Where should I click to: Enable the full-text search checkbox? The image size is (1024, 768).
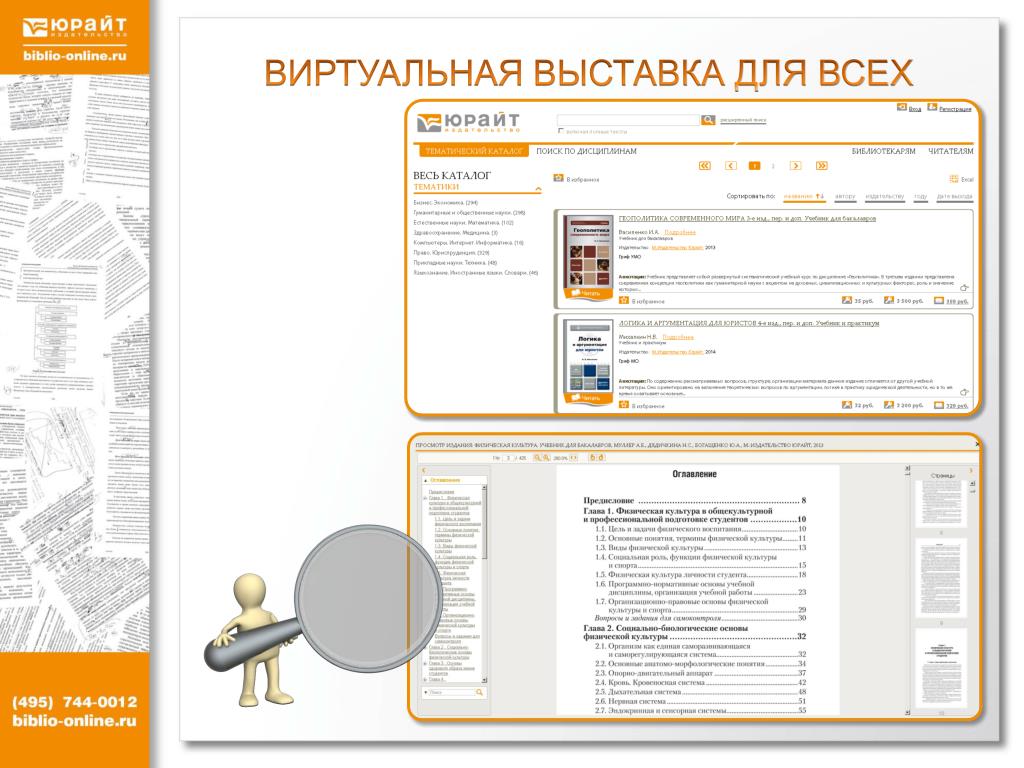pos(561,131)
